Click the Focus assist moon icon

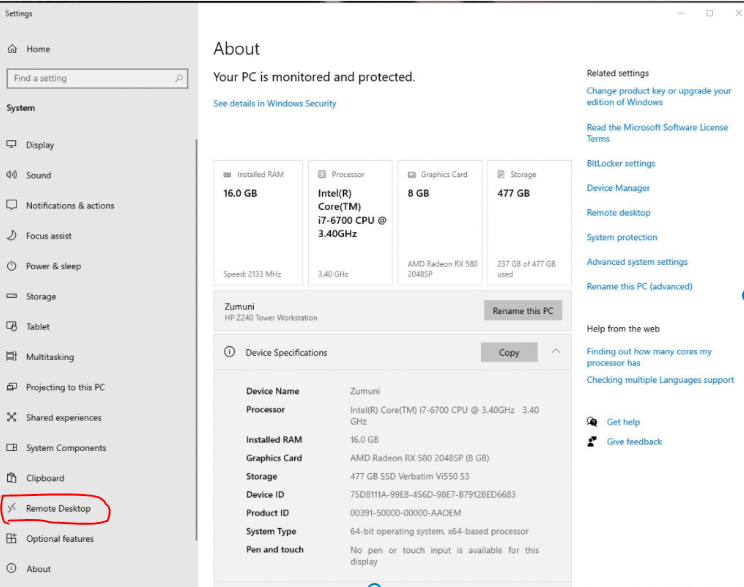(11, 235)
